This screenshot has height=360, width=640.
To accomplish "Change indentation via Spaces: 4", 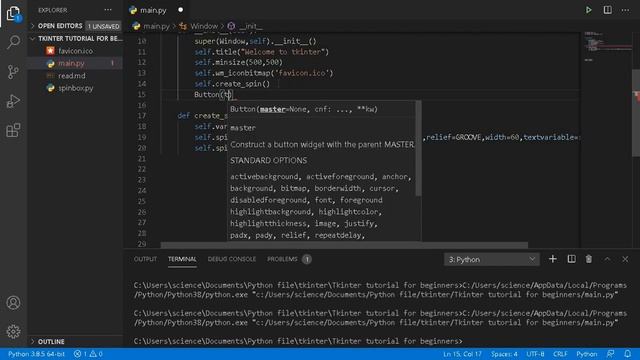I will (x=504, y=354).
